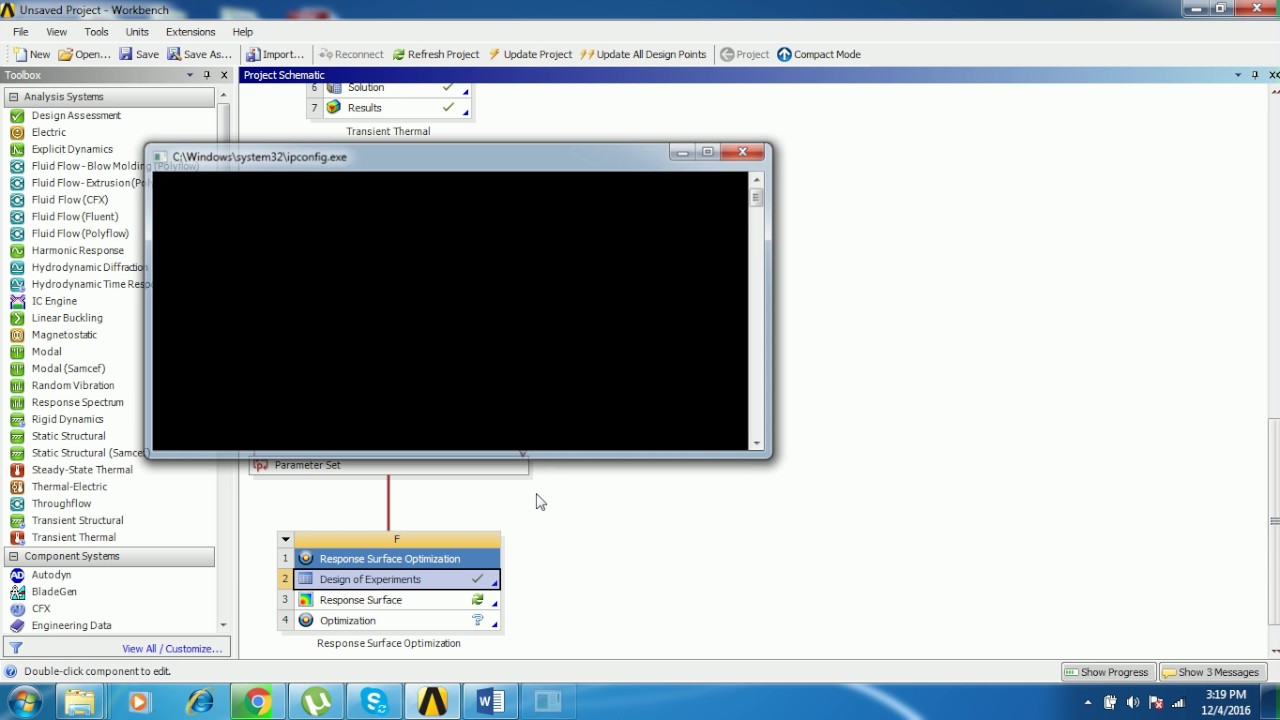Screen dimensions: 1280x720
Task: Choose Steady-State Thermal icon
Action: 17,470
